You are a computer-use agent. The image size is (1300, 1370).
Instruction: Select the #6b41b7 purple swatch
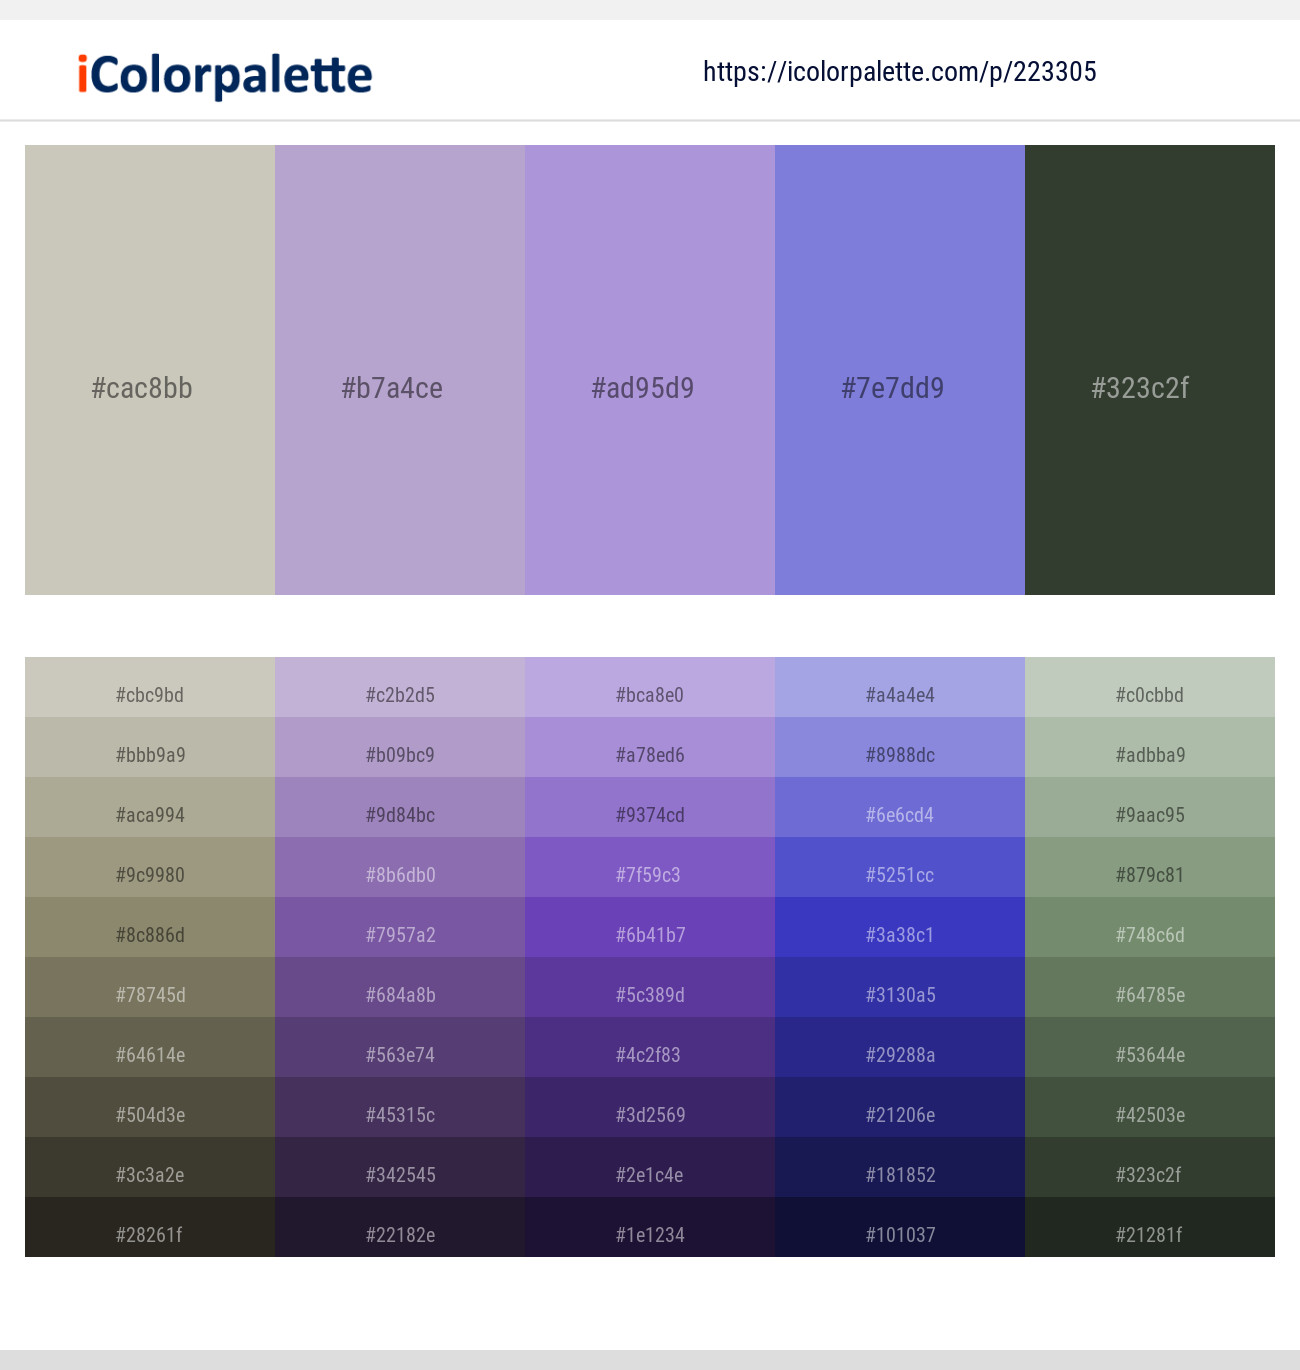click(649, 935)
